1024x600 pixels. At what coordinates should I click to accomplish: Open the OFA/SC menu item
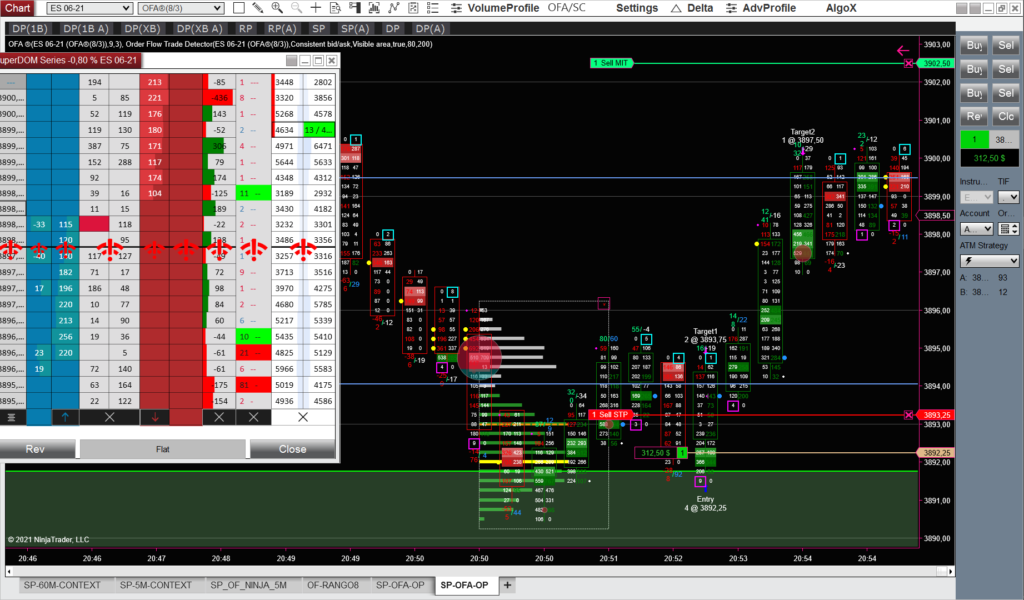tap(566, 8)
